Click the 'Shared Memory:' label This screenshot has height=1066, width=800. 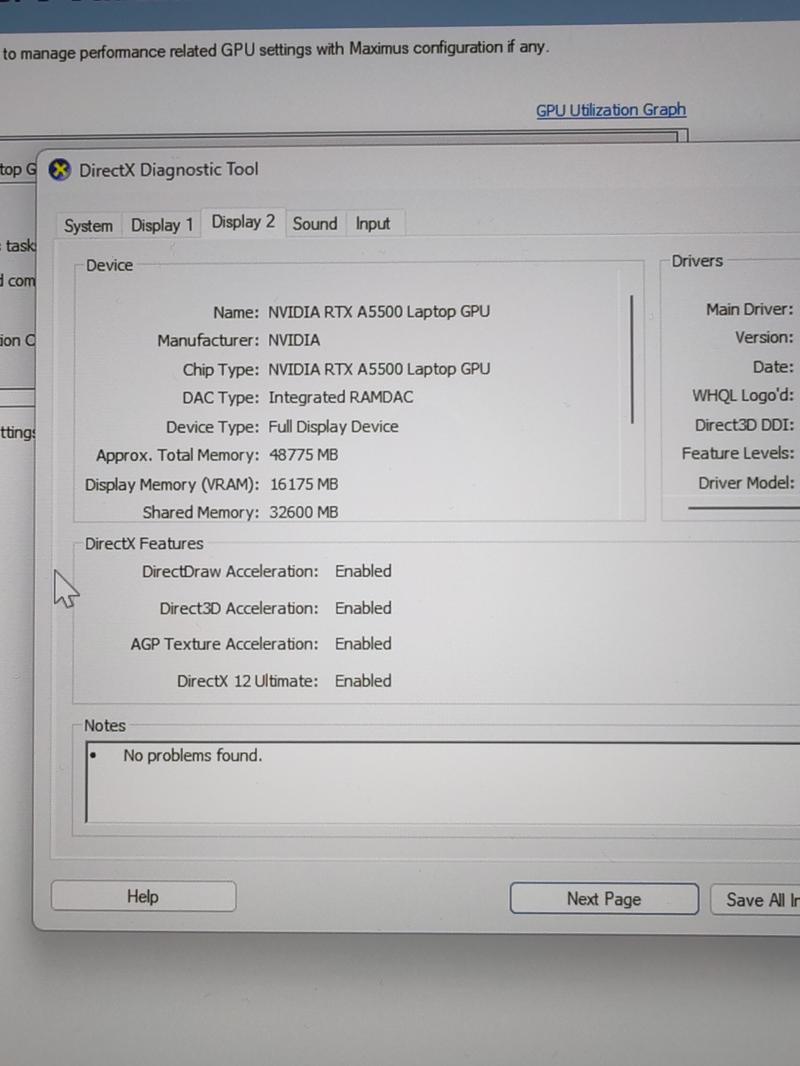(x=201, y=513)
